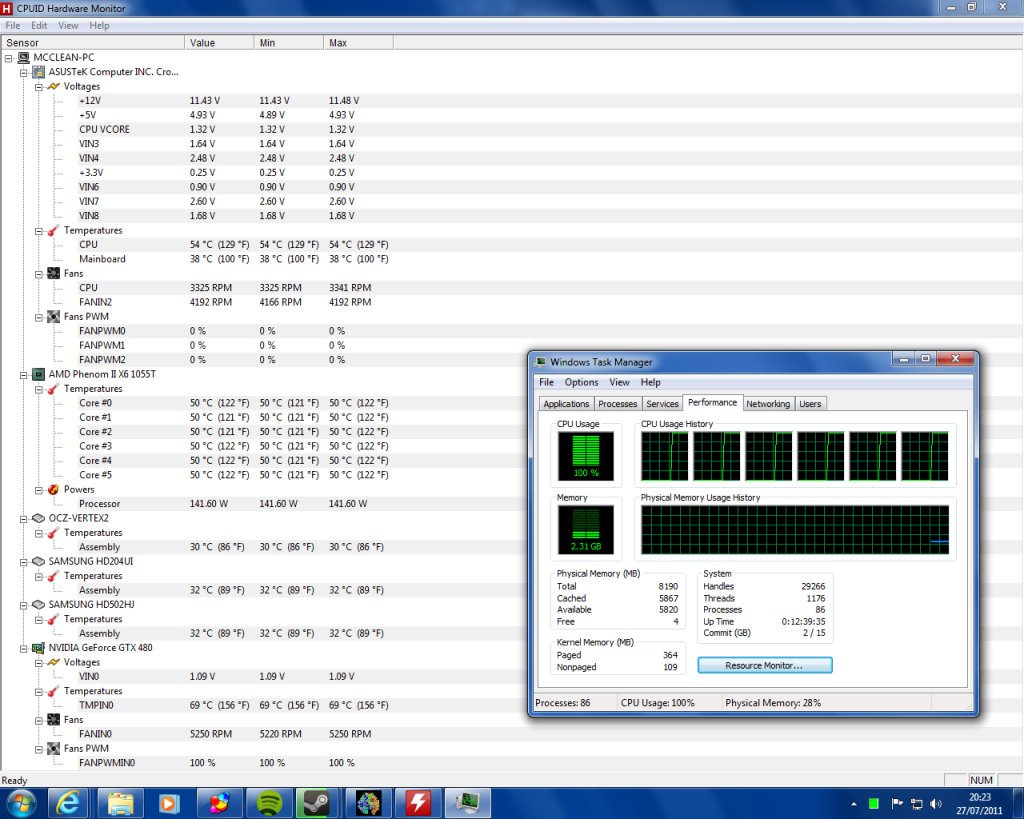Collapse the NVIDIA GeForce GTX 480 node
Viewport: 1024px width, 819px height.
point(24,649)
